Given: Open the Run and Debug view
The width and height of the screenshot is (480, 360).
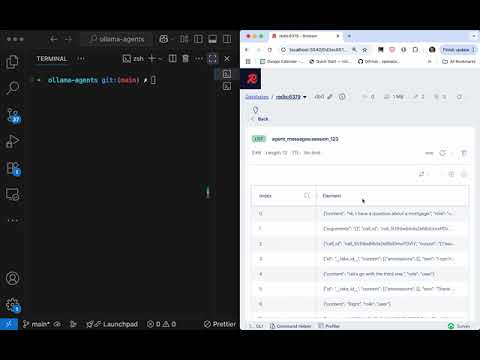Looking at the screenshot, I should 13,141.
